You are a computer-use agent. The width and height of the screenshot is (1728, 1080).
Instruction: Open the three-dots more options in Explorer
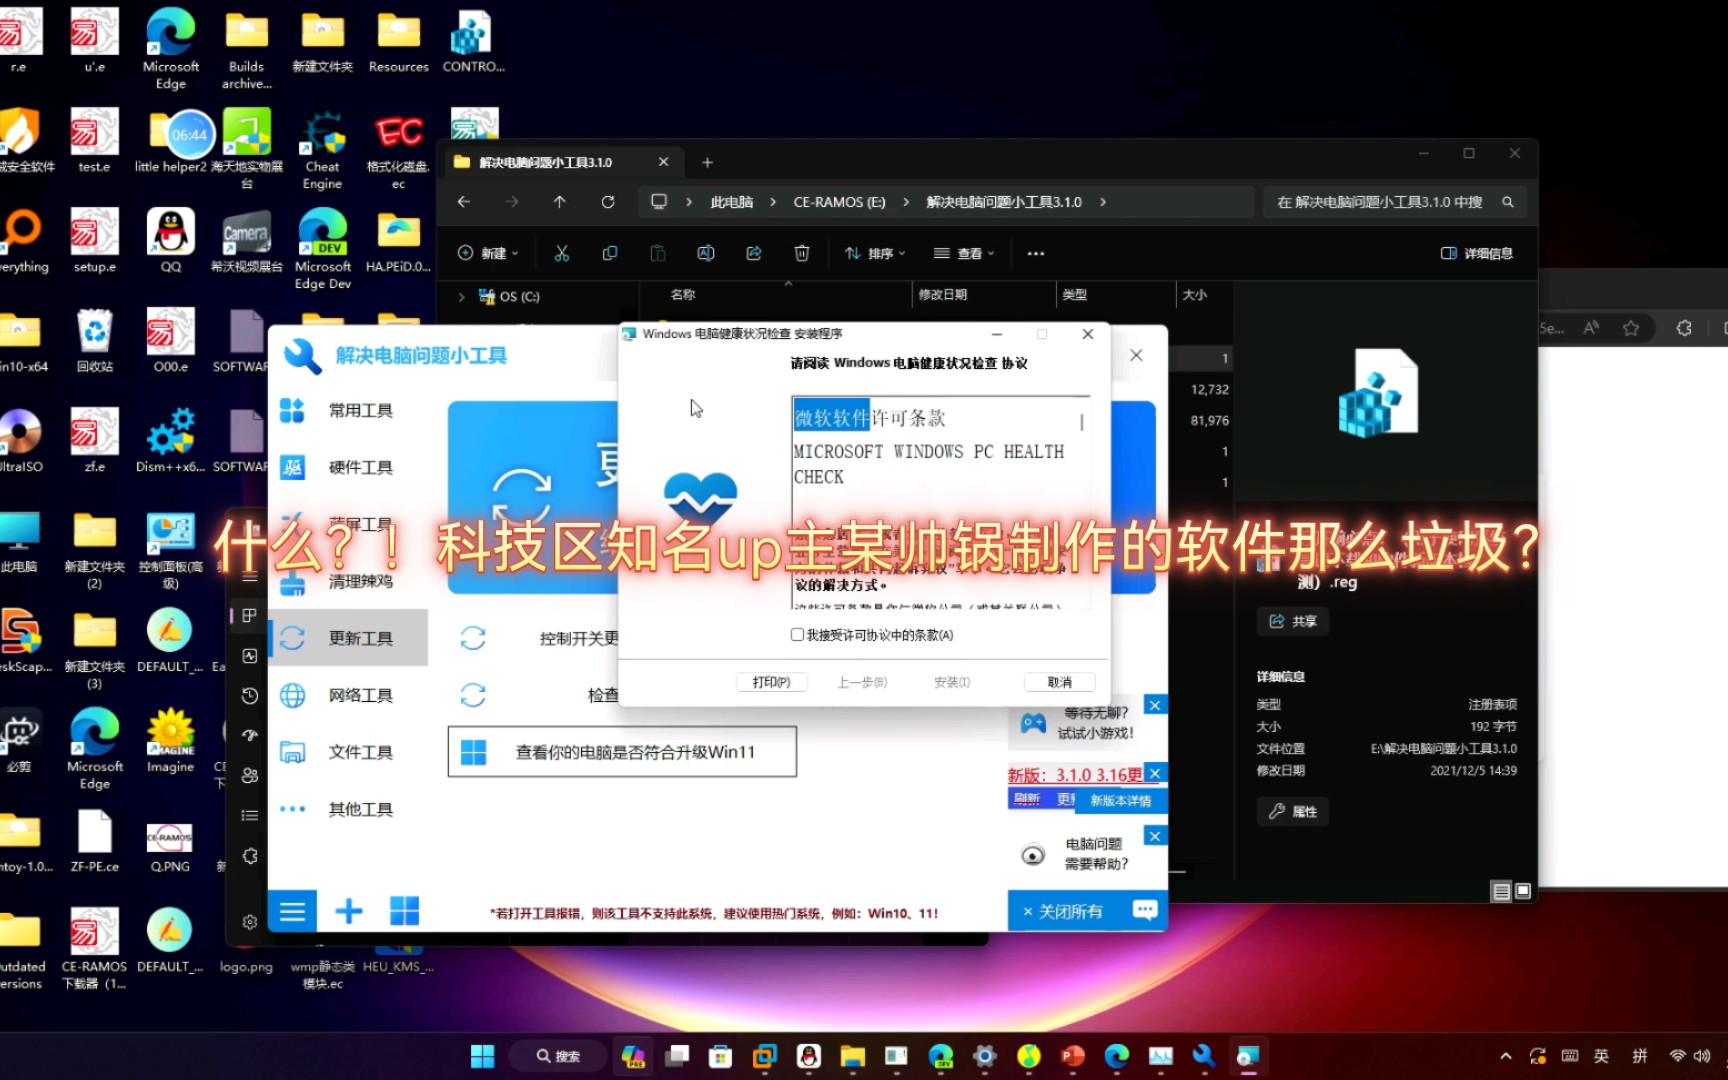[1036, 253]
